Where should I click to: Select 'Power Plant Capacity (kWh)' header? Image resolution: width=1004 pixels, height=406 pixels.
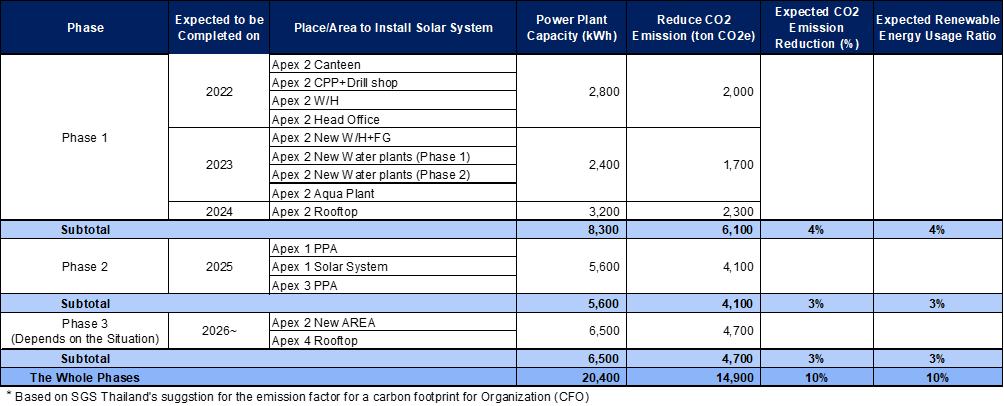tap(571, 28)
